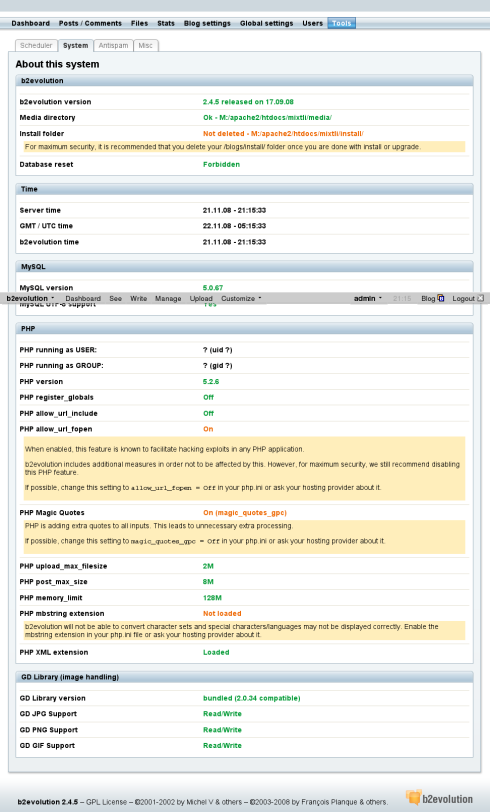Click the Media directory value 'Ok - M:/apache2/htdocs/mixtli/media/'
The image size is (490, 812).
coord(267,118)
